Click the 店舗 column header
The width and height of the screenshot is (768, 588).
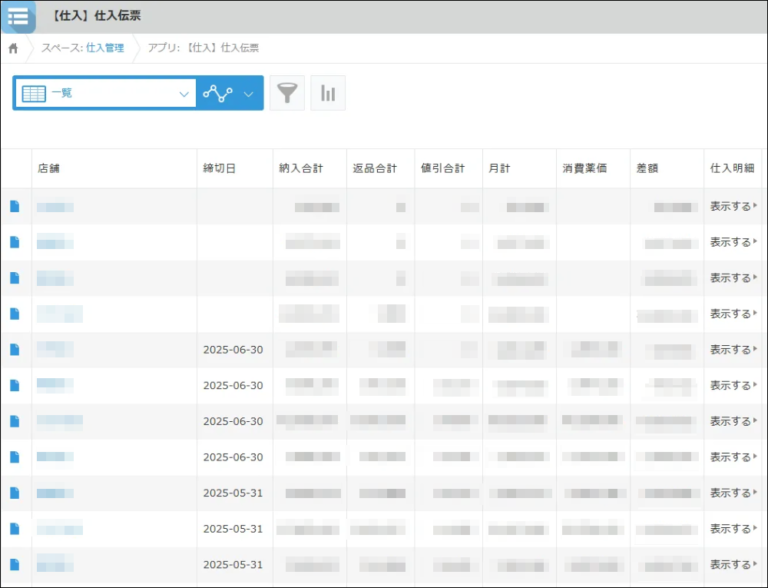click(48, 169)
